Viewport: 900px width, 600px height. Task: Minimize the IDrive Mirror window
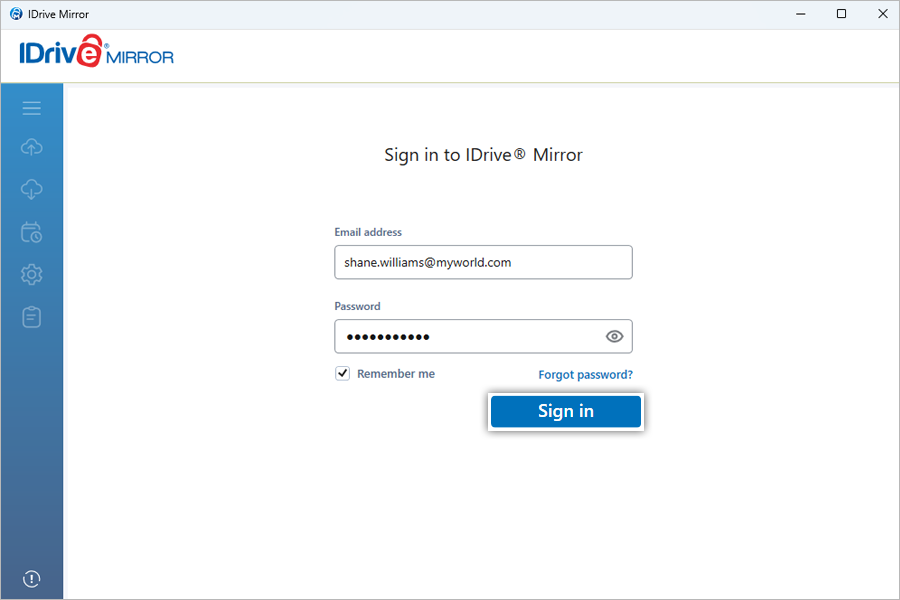(x=801, y=14)
